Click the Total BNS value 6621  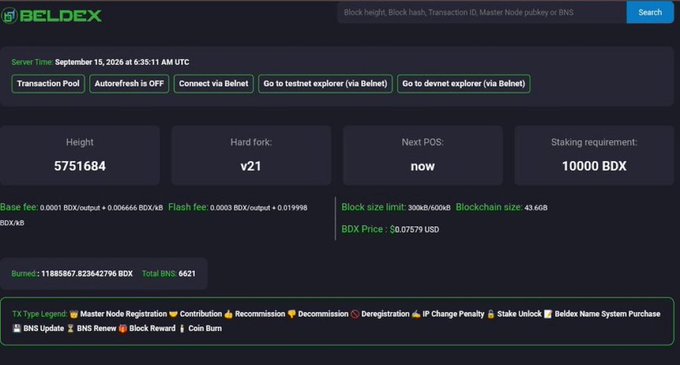187,274
